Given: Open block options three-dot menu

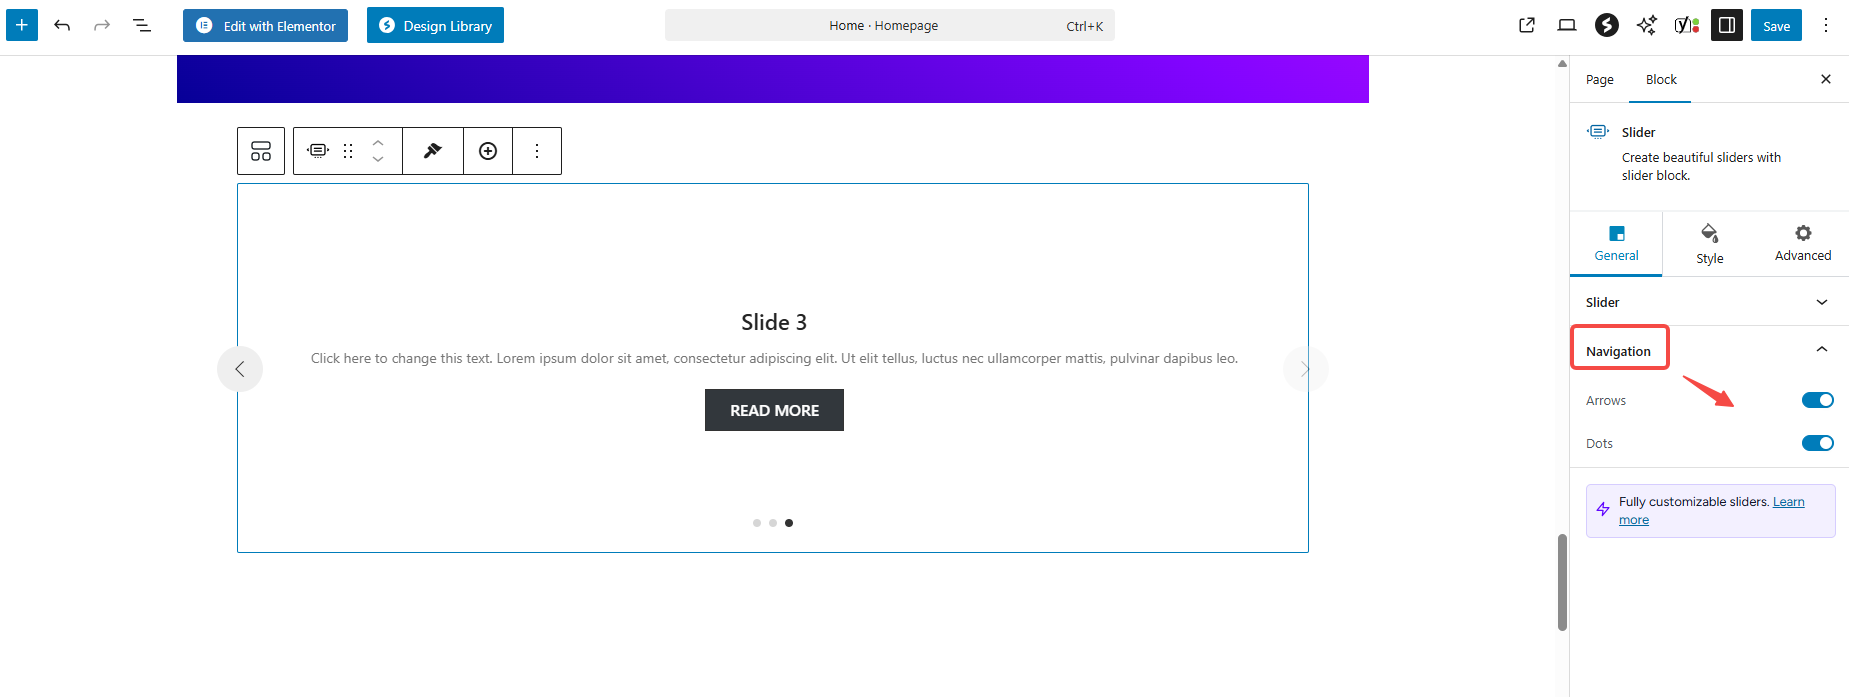Looking at the screenshot, I should click(x=537, y=151).
